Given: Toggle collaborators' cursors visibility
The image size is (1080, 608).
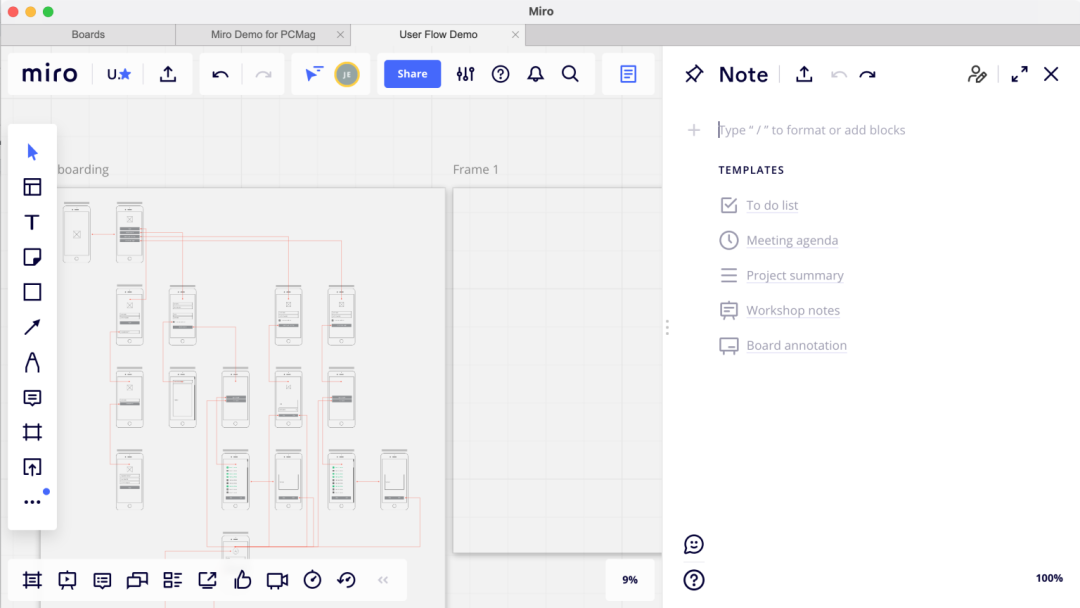Looking at the screenshot, I should (314, 74).
